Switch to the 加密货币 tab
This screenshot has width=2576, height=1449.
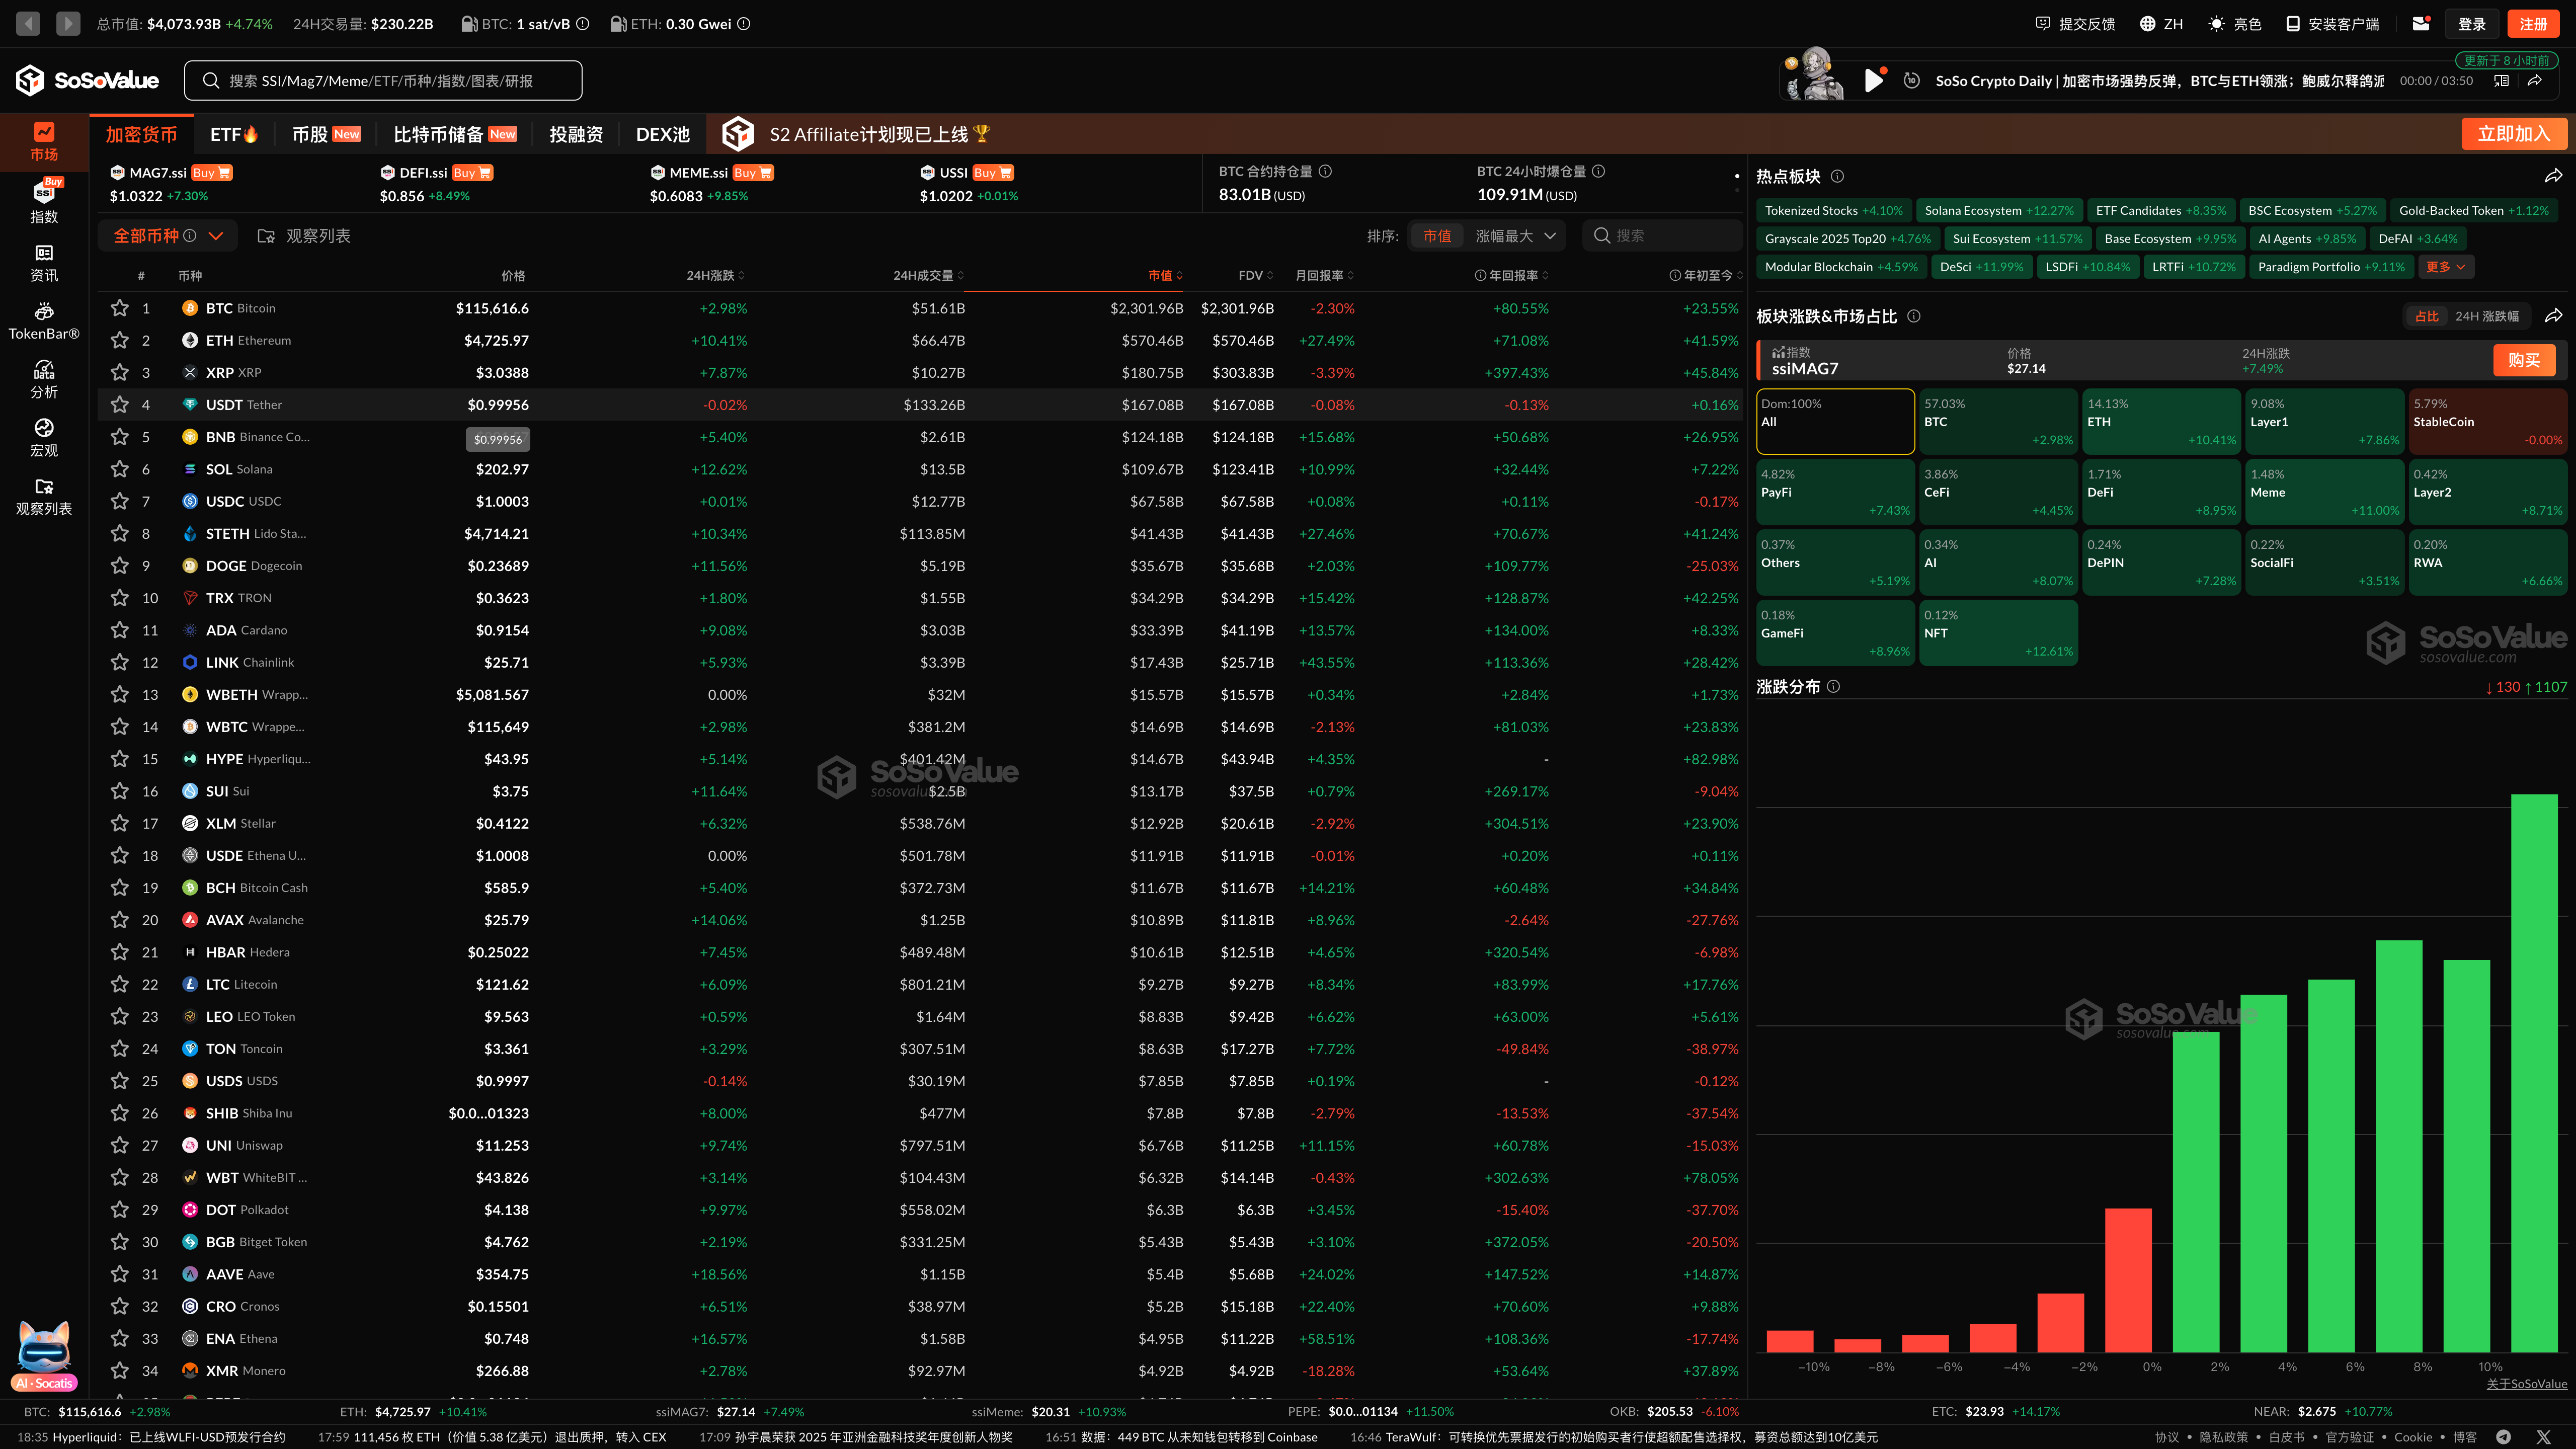point(141,134)
